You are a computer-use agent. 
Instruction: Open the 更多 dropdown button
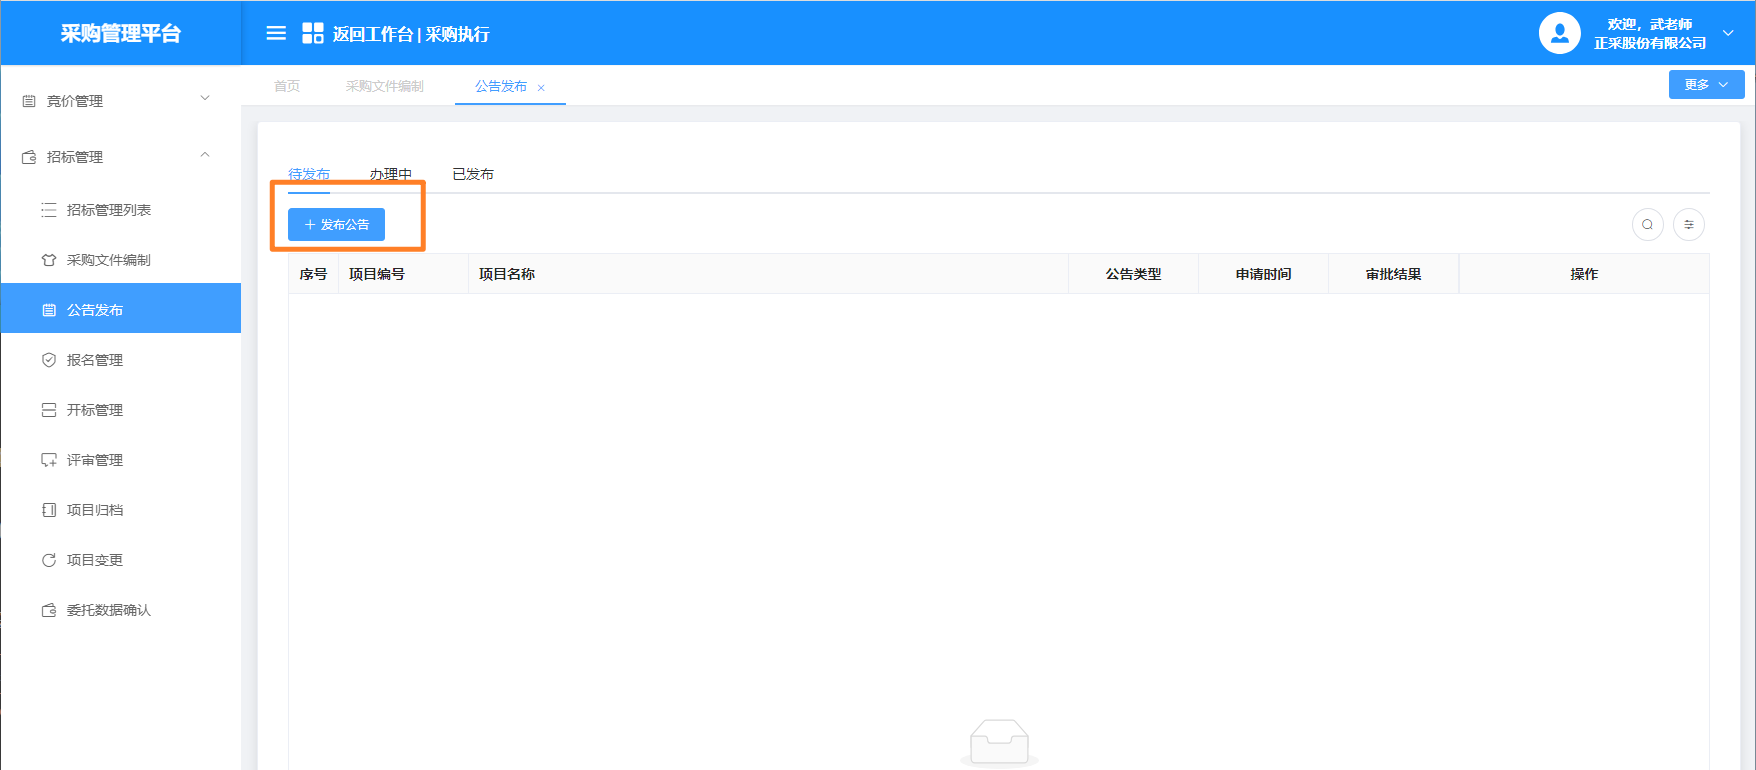point(1706,85)
